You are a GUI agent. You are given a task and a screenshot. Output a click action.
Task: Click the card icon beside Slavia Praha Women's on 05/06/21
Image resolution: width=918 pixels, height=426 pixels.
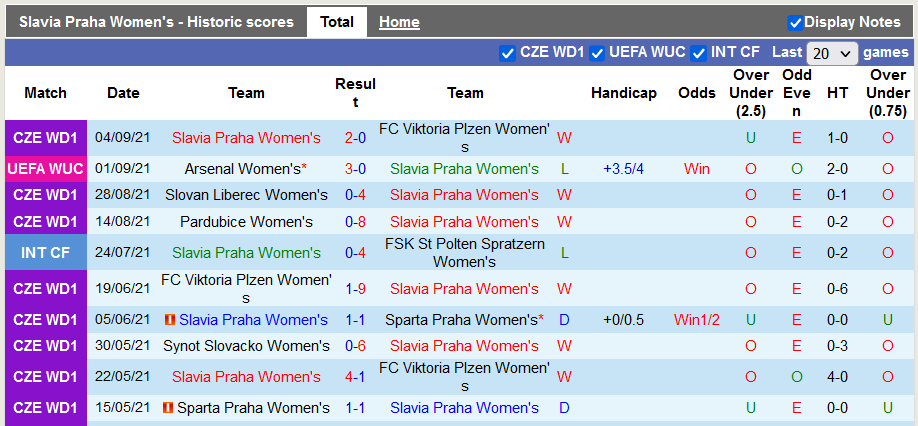coord(170,320)
